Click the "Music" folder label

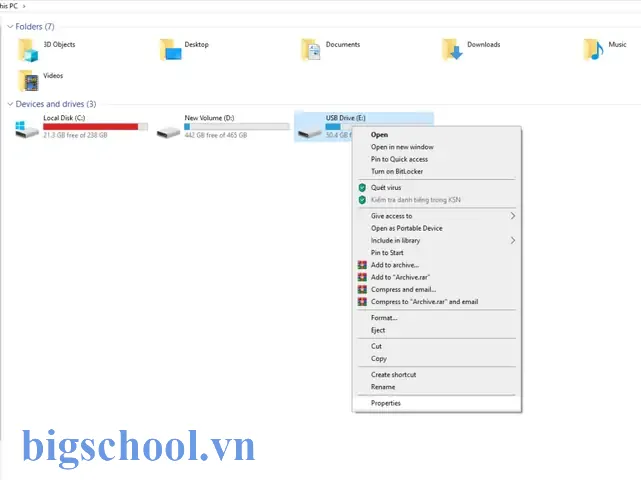[x=617, y=45]
